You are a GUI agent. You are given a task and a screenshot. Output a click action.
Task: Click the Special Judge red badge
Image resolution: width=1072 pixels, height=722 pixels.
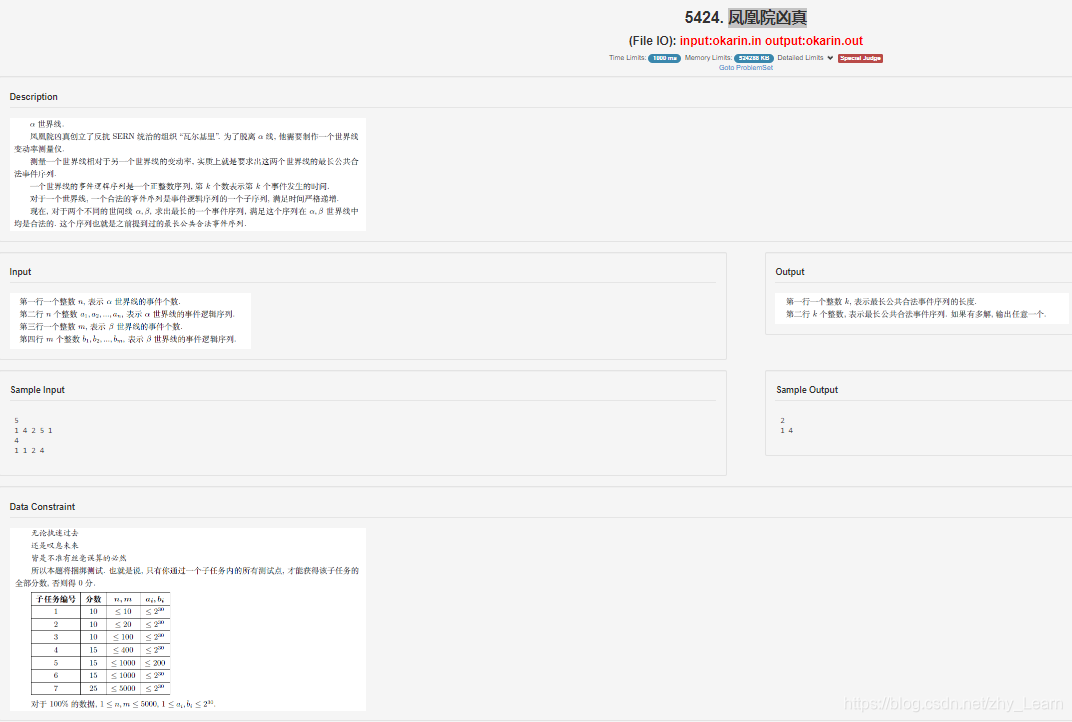coord(860,58)
